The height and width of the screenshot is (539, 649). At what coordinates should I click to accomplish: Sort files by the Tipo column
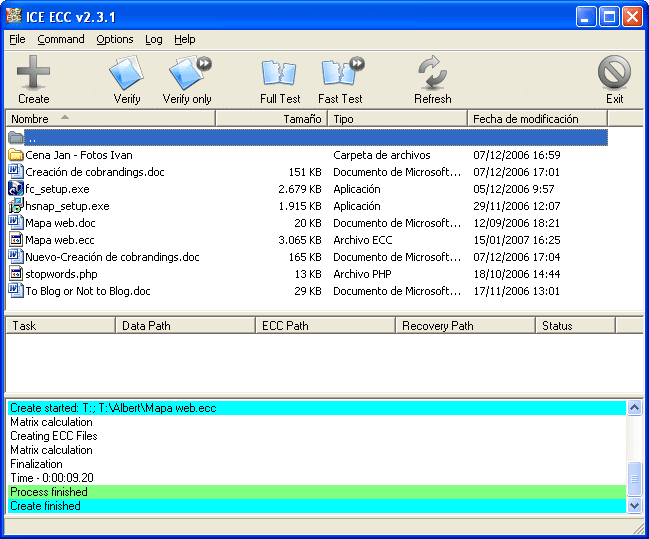point(397,119)
